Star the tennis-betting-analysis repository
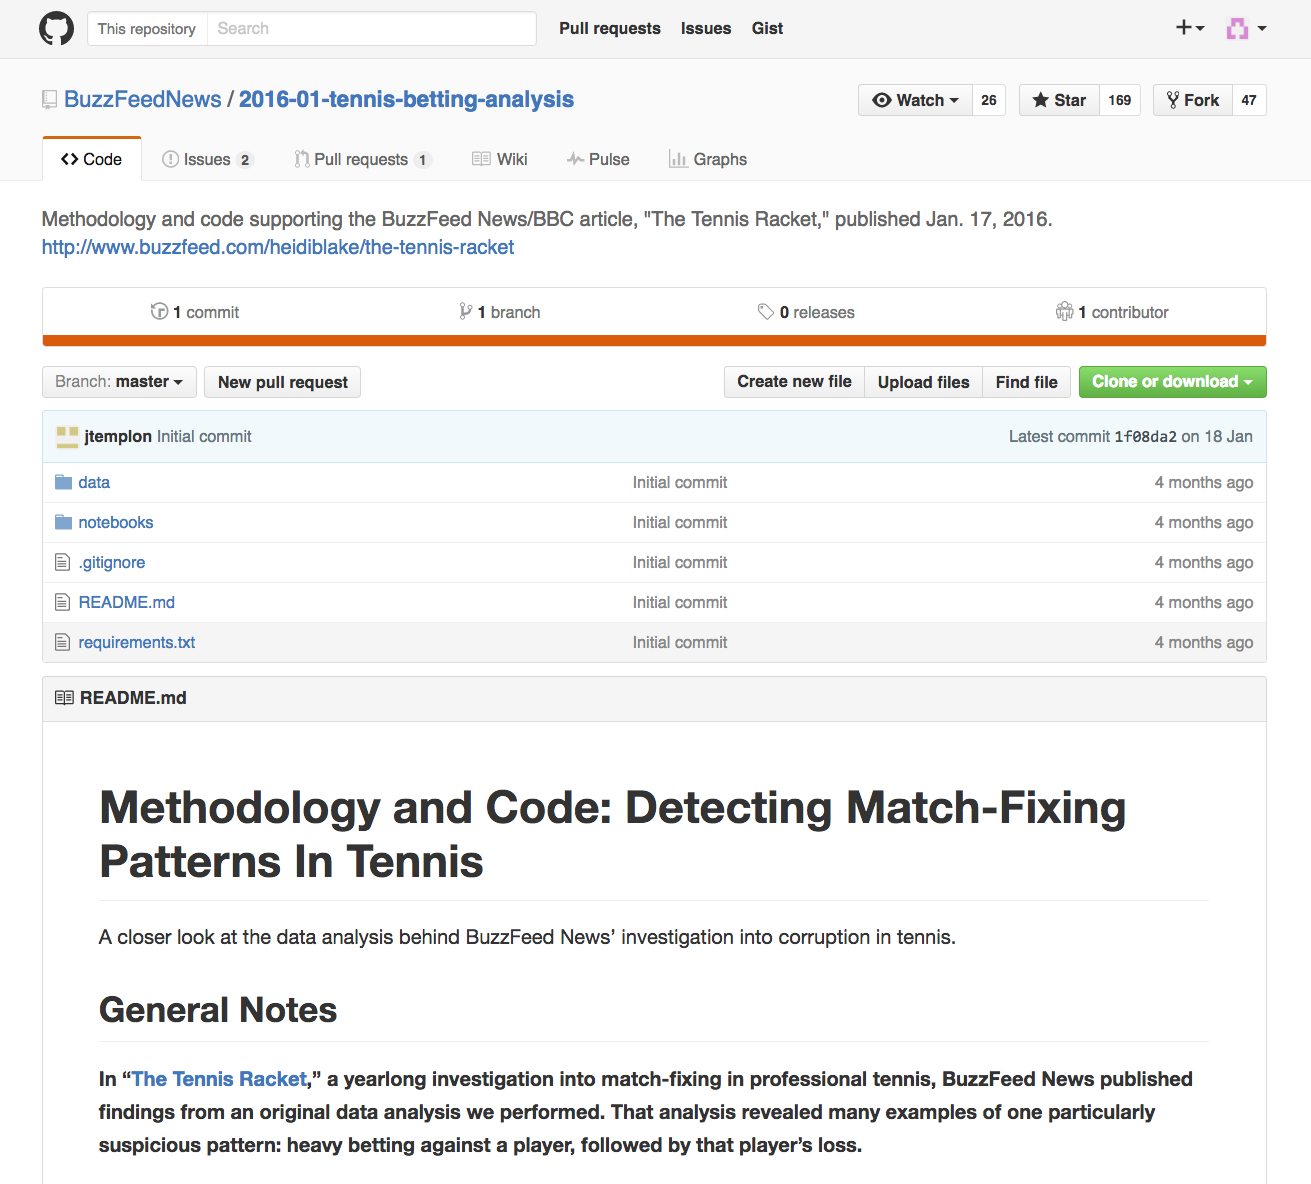 coord(1059,100)
